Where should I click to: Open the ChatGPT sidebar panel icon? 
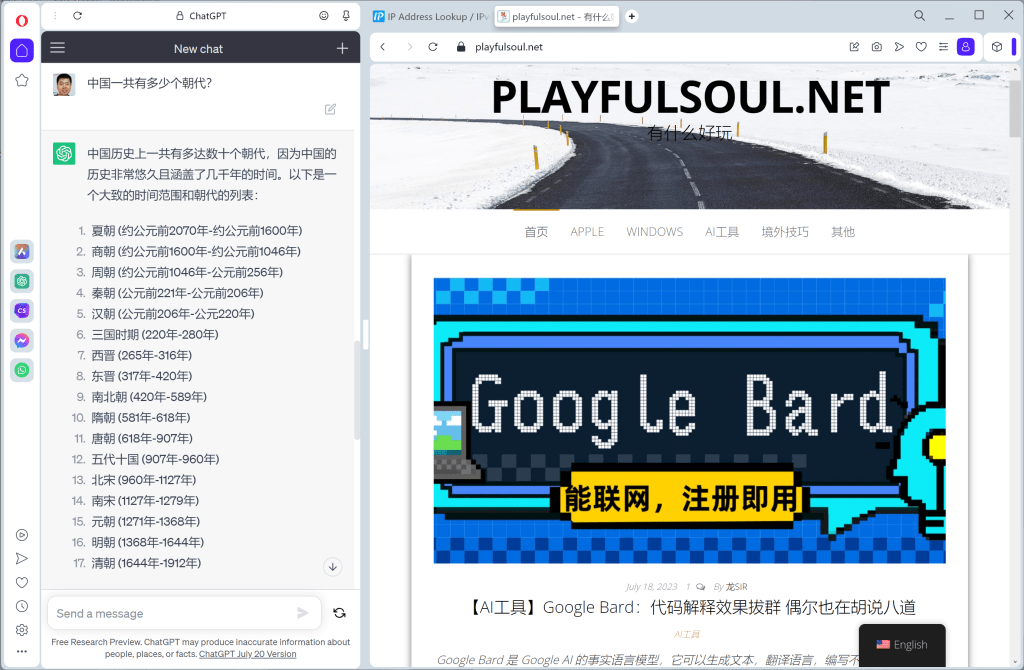point(22,281)
